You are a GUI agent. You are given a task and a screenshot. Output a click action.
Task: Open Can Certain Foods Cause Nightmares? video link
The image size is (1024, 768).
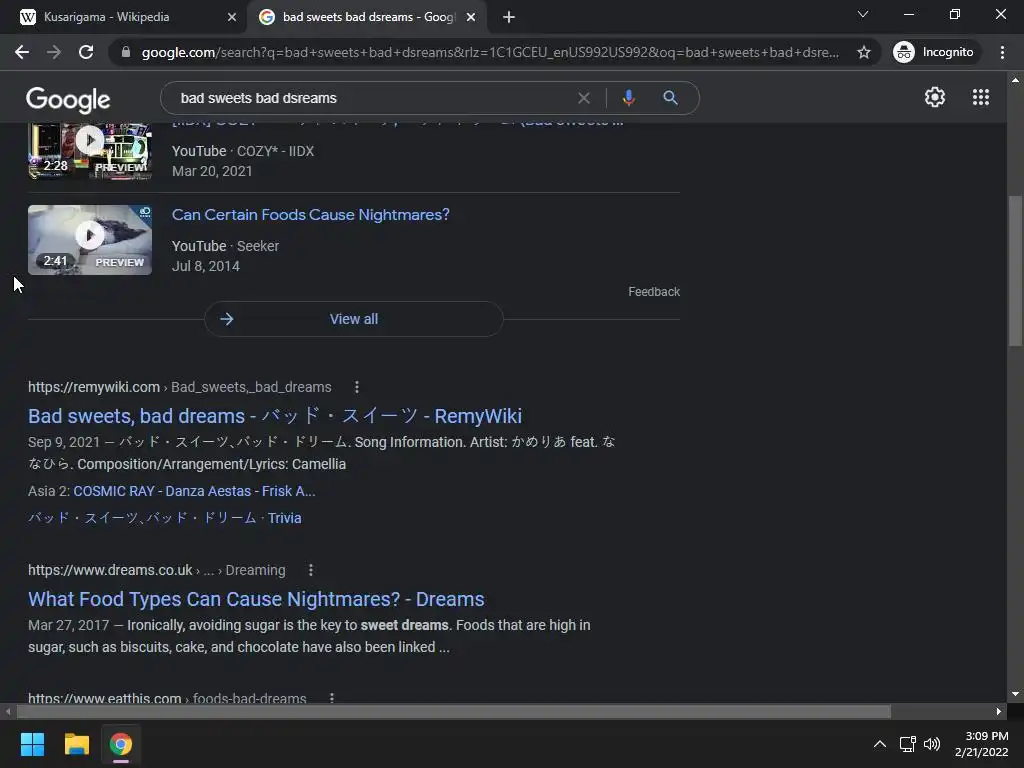click(311, 215)
